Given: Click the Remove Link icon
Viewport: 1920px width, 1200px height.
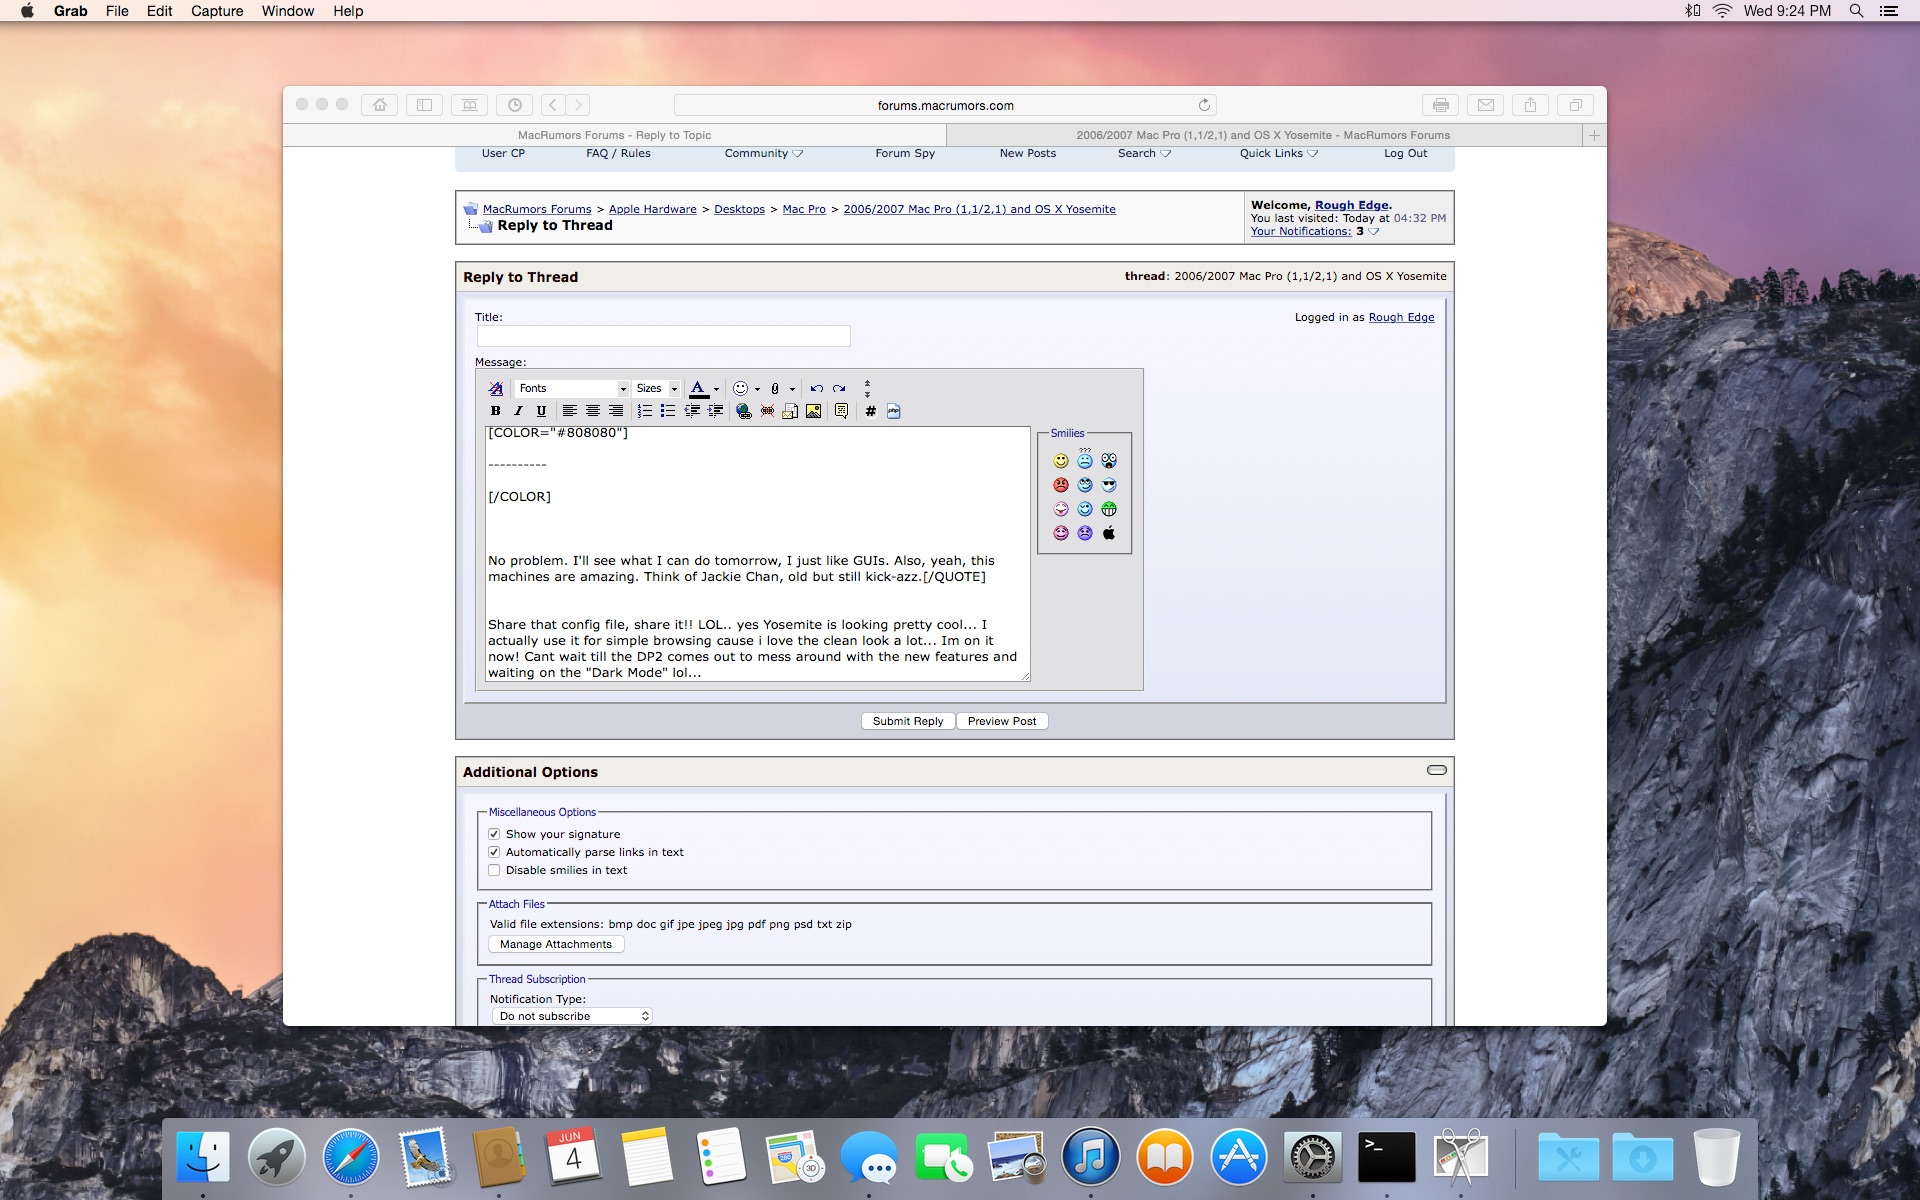Looking at the screenshot, I should click(x=767, y=411).
